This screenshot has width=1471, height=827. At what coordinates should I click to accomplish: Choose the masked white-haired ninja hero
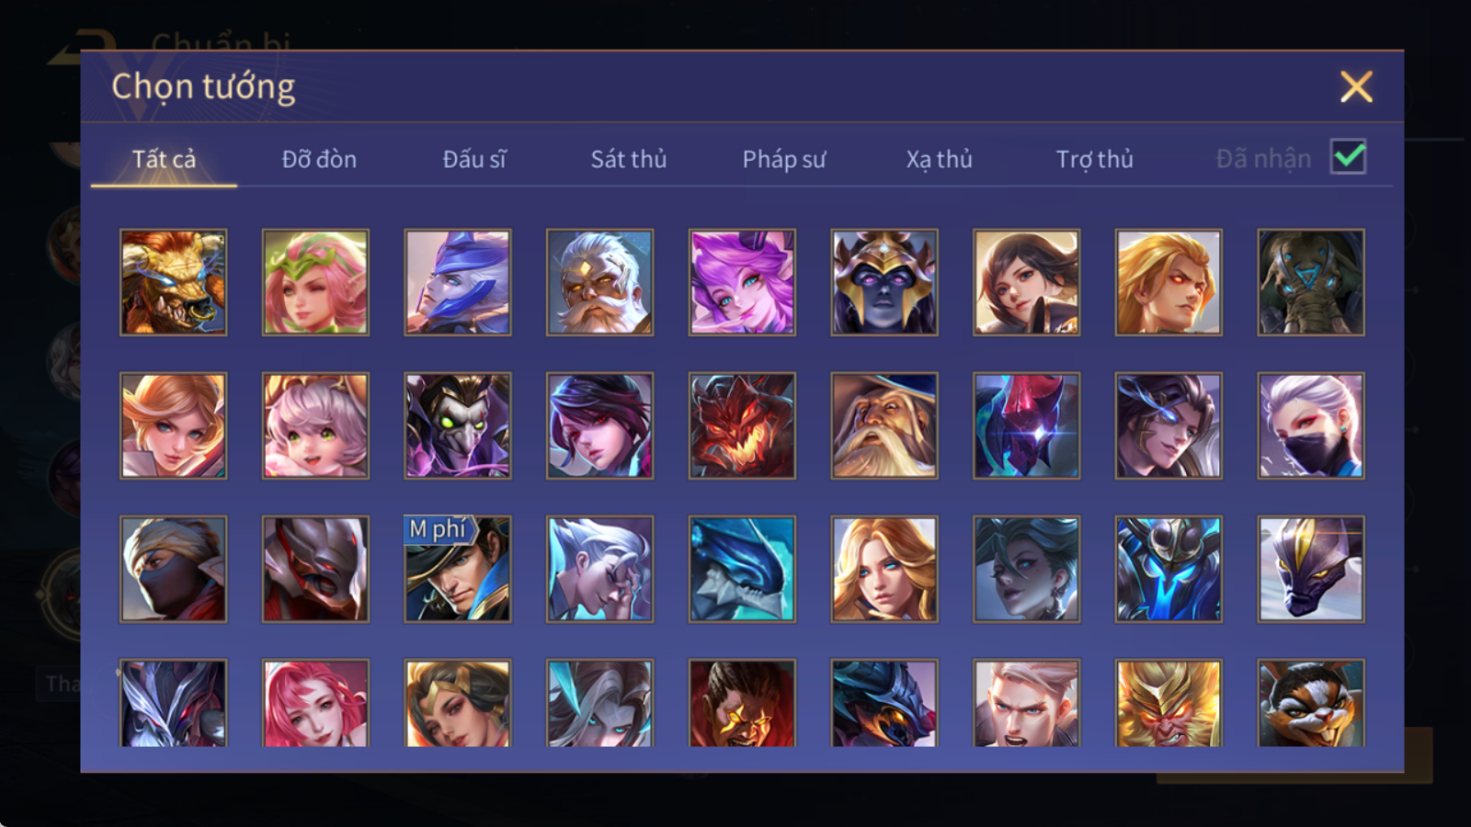coord(1311,426)
